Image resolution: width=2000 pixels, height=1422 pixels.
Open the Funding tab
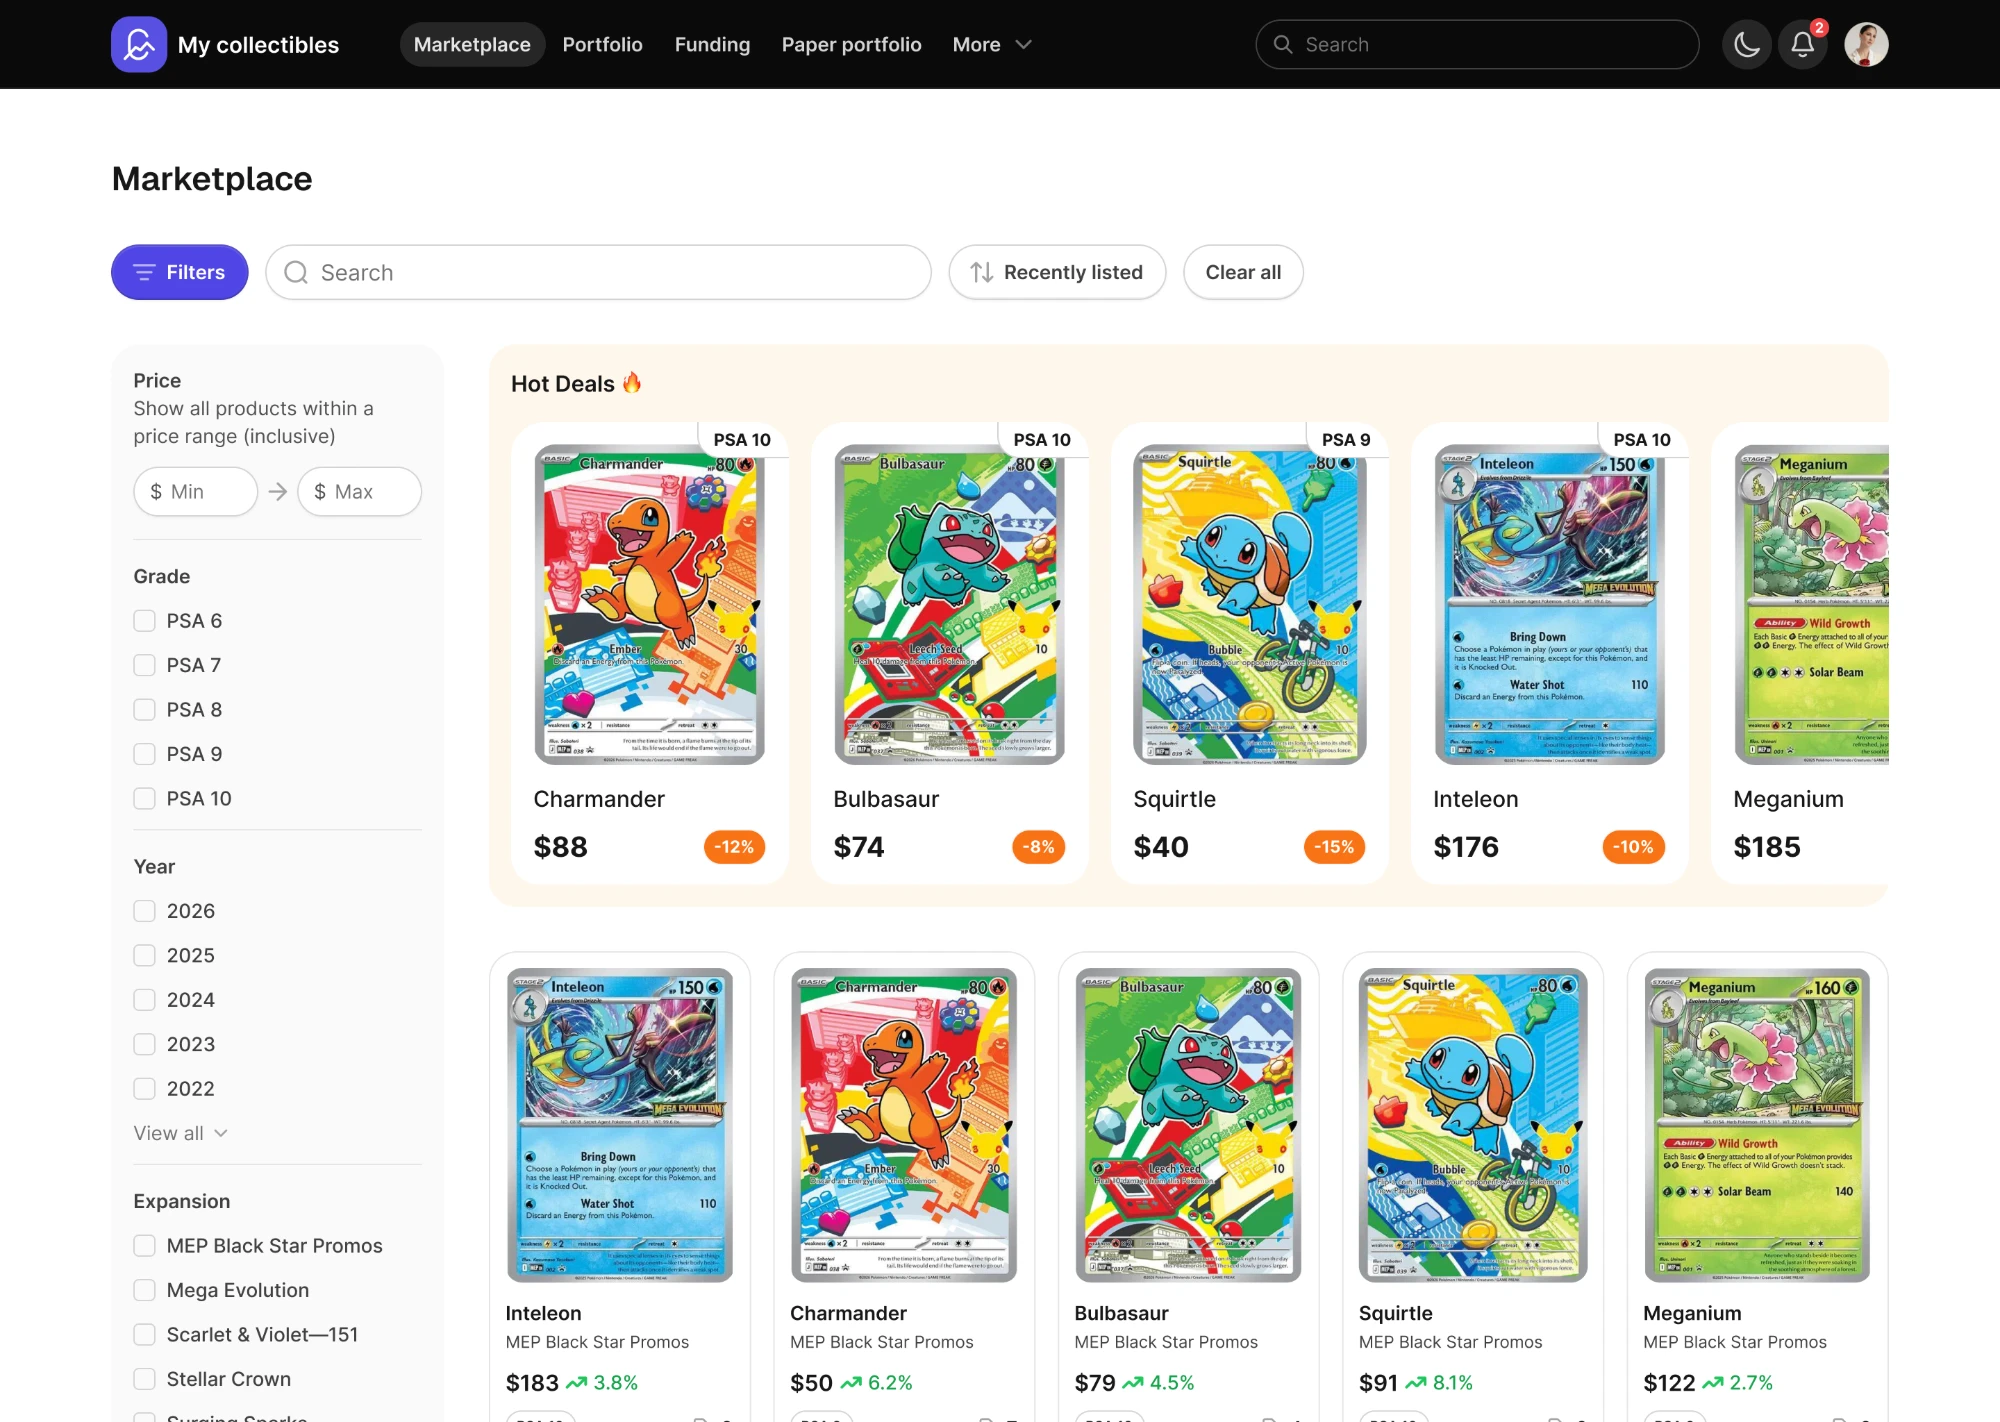point(712,44)
